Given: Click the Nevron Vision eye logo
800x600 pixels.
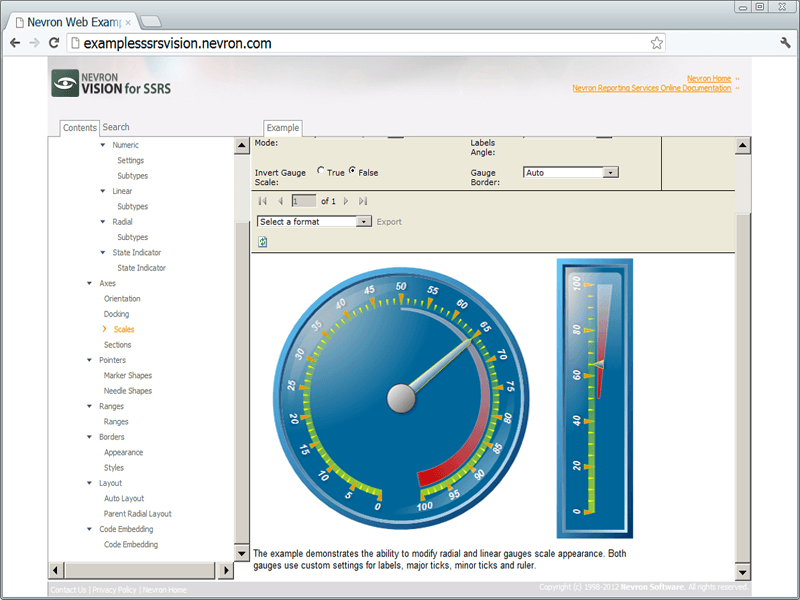Looking at the screenshot, I should [65, 83].
